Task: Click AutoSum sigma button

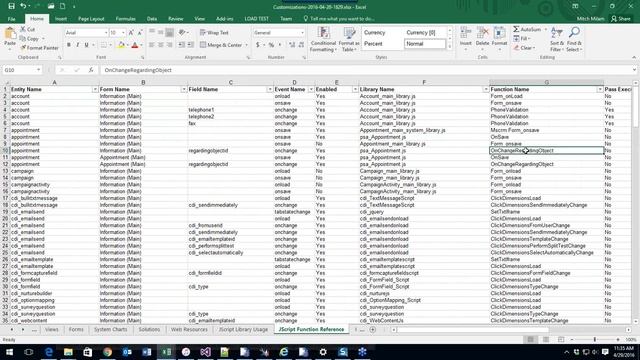Action: 527,29
